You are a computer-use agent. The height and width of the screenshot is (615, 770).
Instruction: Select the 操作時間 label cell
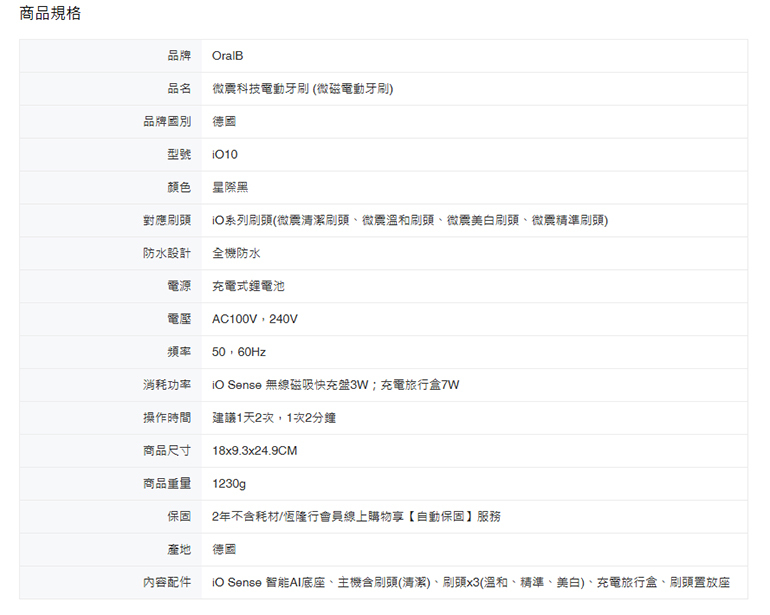110,418
